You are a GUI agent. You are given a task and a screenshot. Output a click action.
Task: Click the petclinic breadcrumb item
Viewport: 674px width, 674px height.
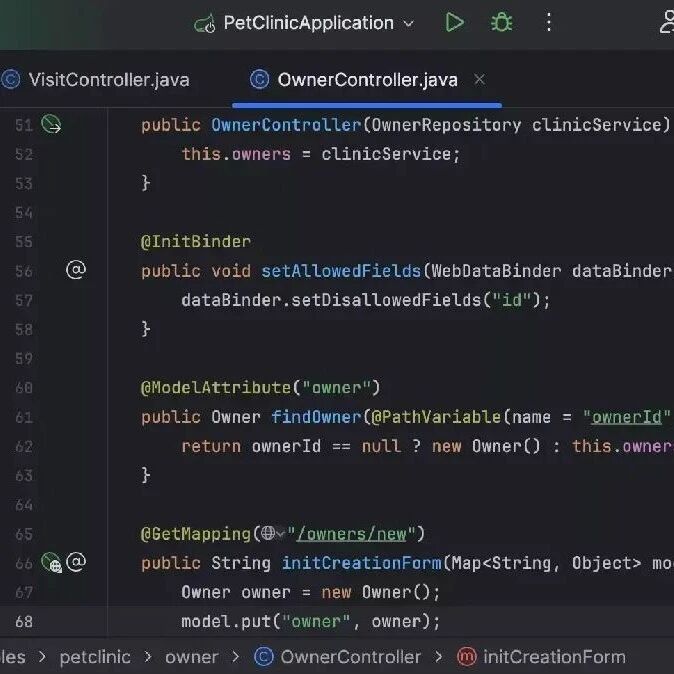[x=95, y=657]
